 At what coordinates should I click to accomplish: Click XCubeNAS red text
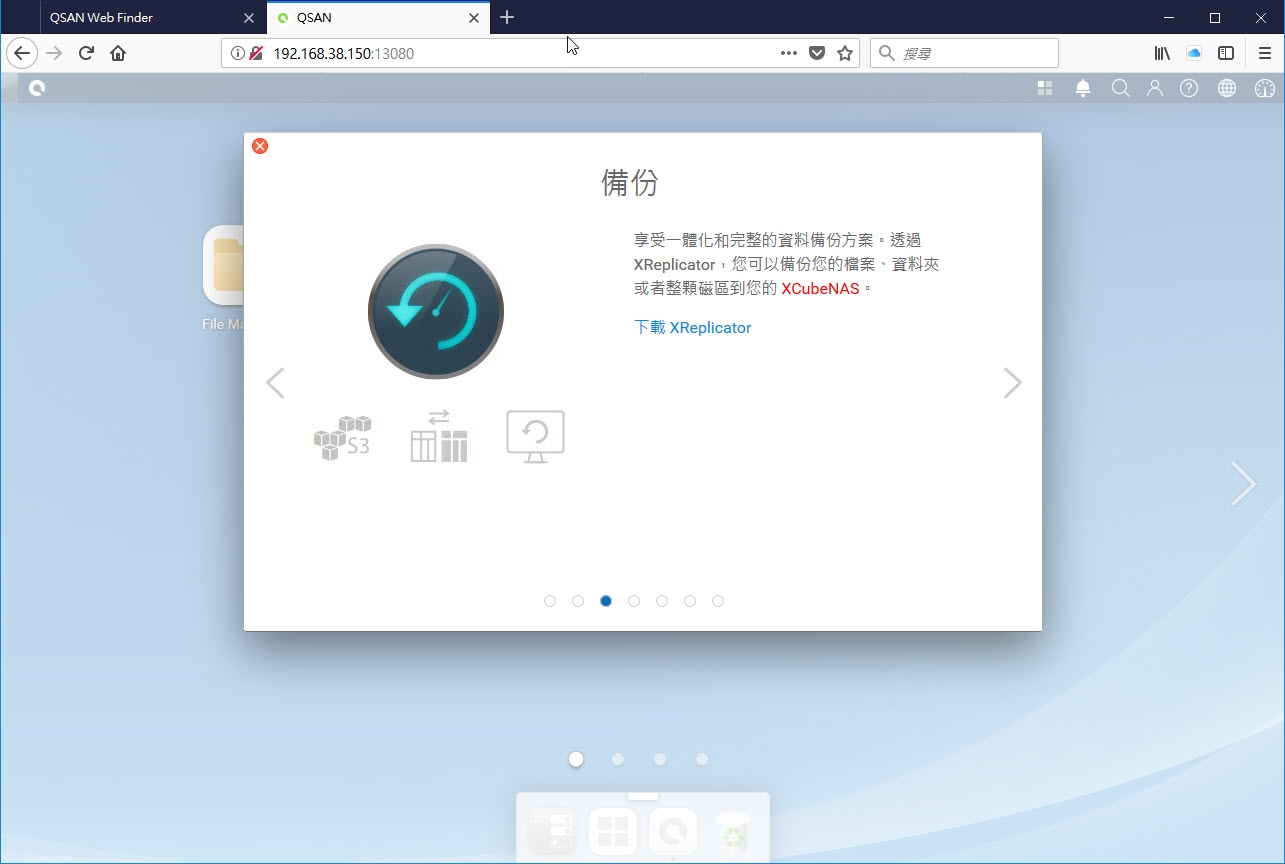coord(820,289)
